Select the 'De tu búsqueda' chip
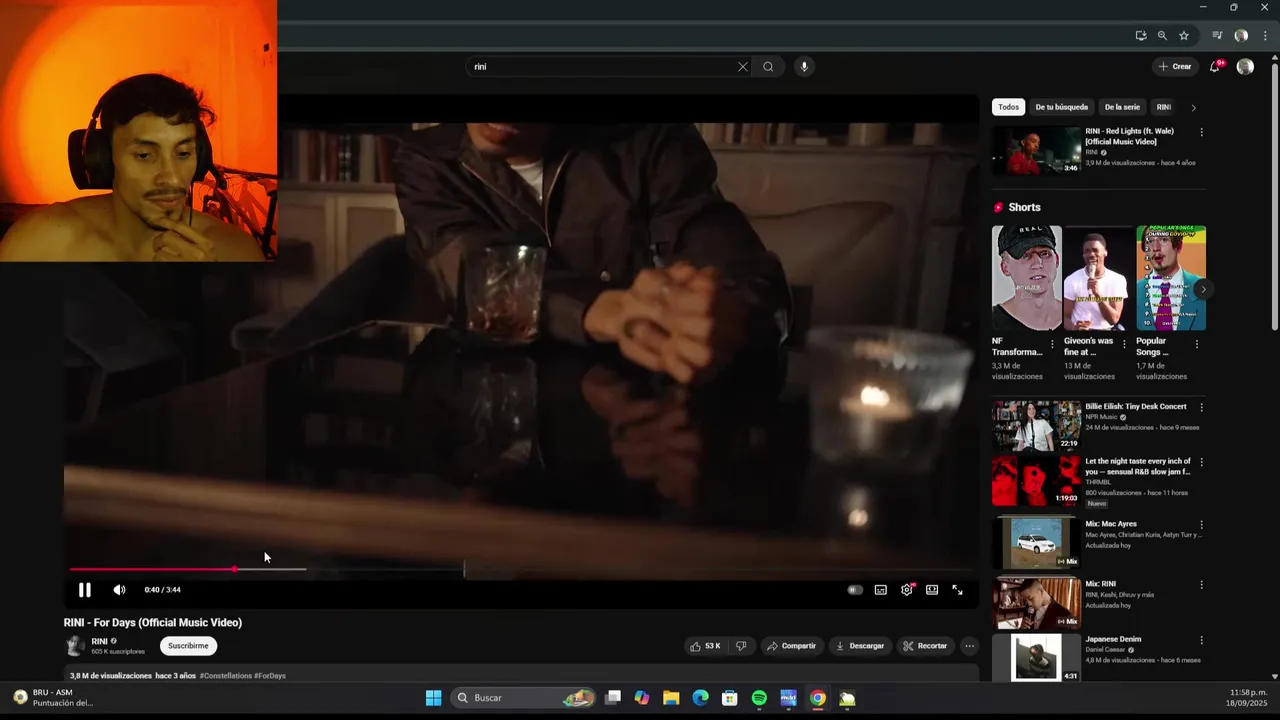The image size is (1280, 720). point(1062,107)
